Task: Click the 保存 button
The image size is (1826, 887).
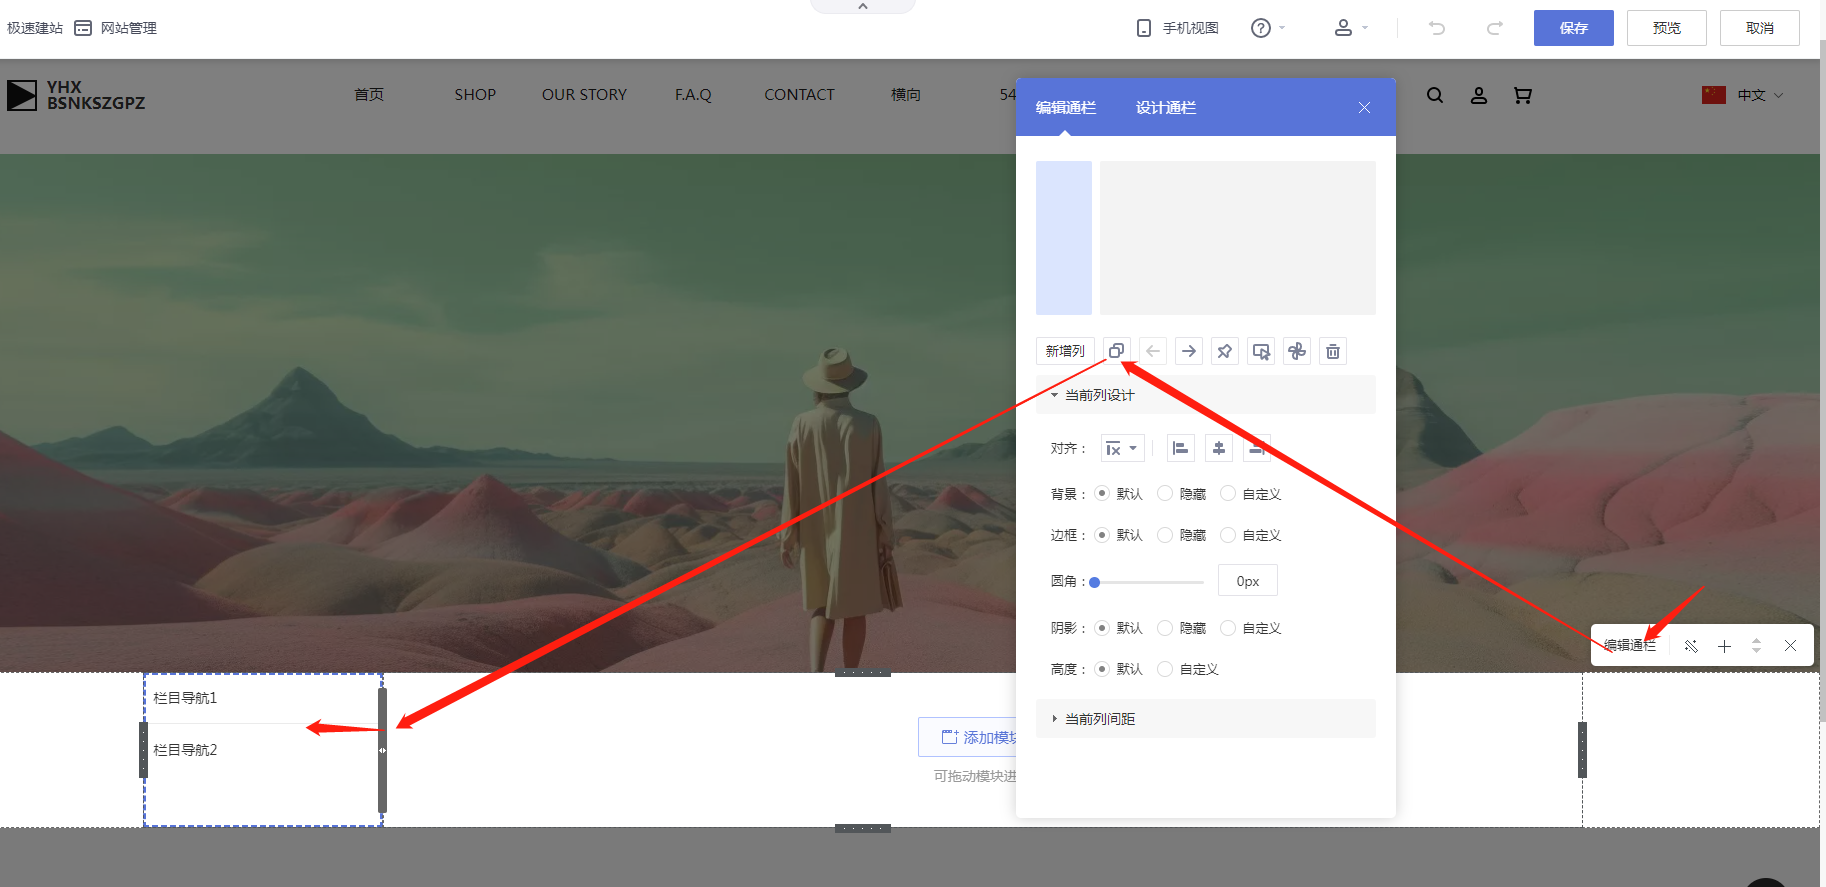Action: coord(1573,28)
